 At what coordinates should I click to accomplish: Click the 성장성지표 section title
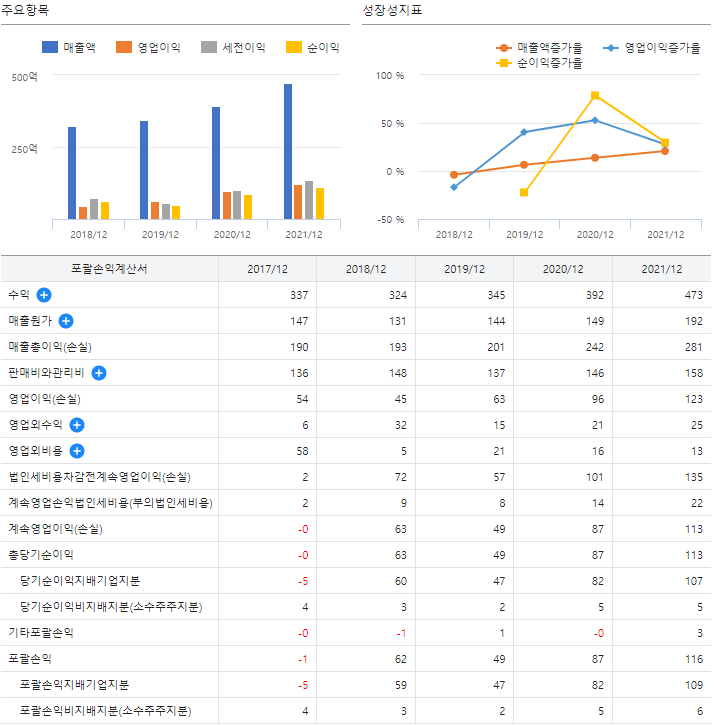tap(392, 10)
